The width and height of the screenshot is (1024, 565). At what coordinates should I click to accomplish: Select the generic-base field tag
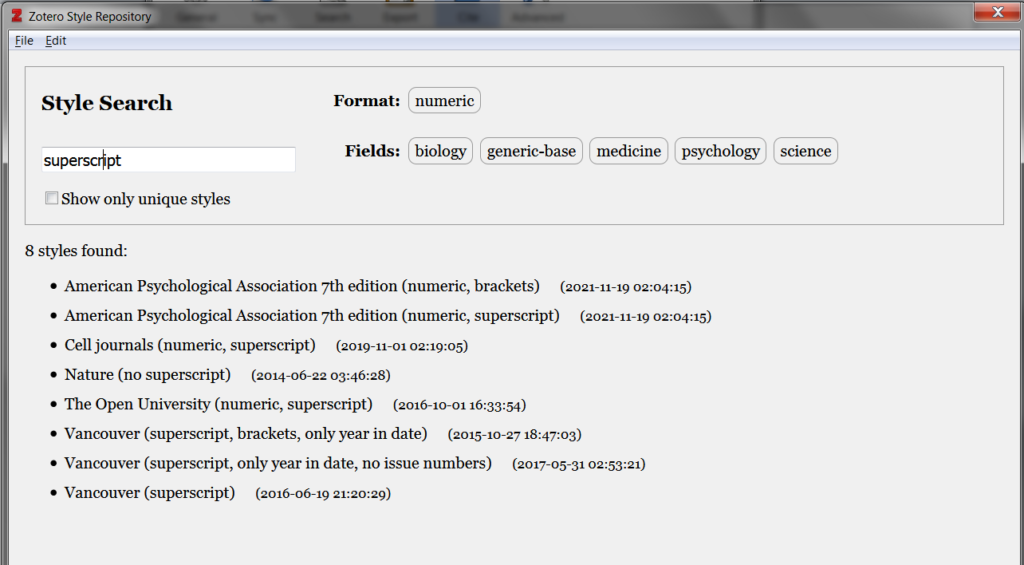coord(531,151)
